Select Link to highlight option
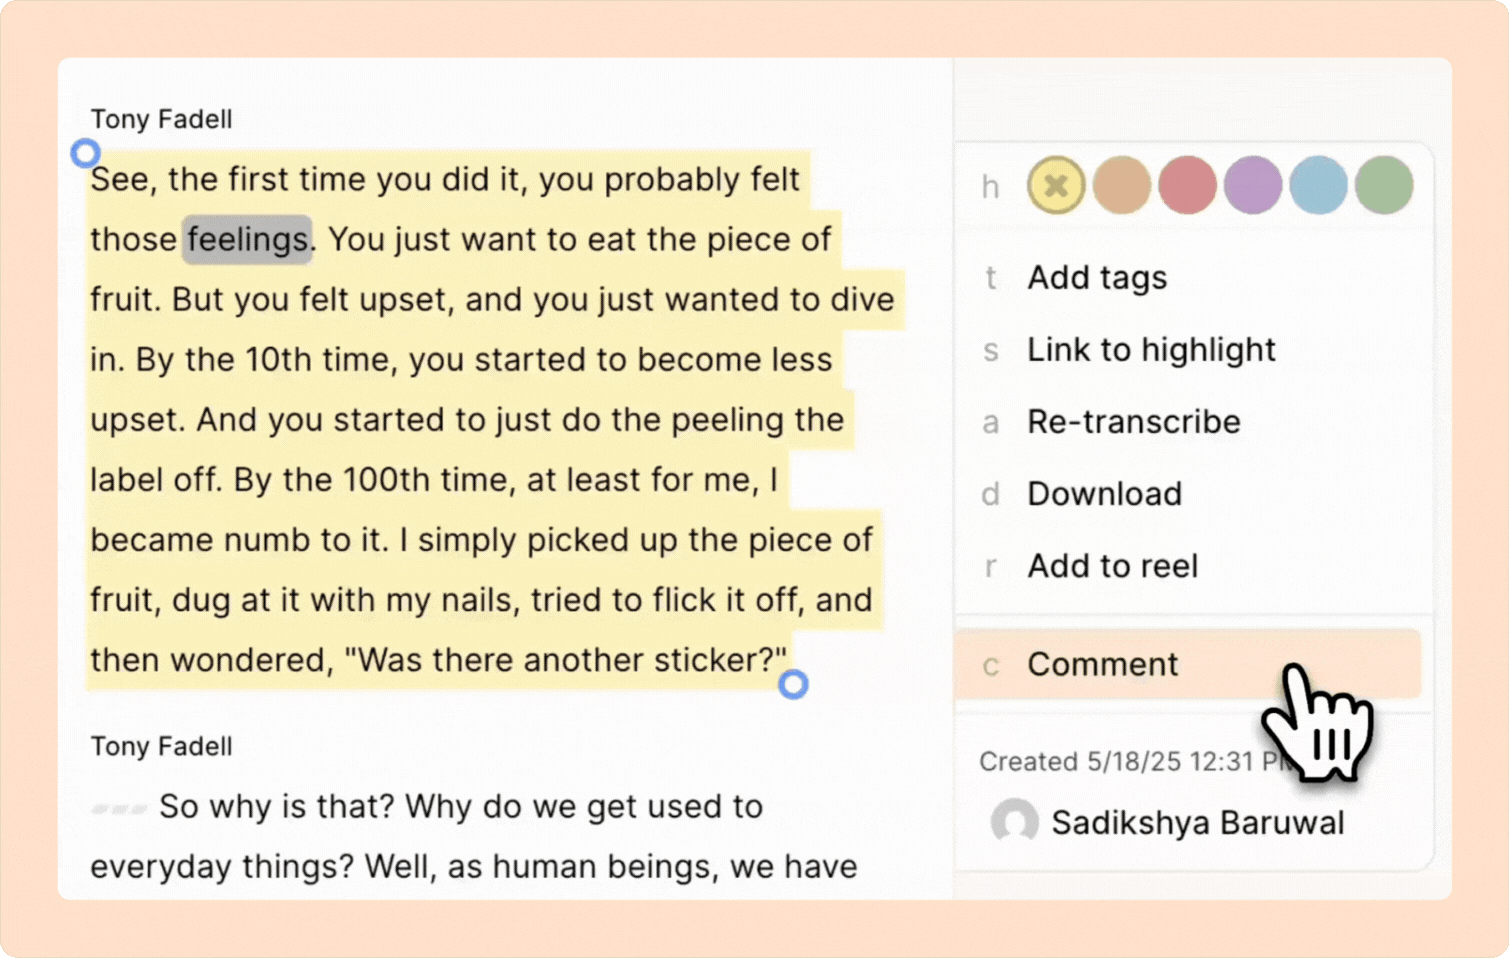The height and width of the screenshot is (958, 1511). click(x=1151, y=350)
